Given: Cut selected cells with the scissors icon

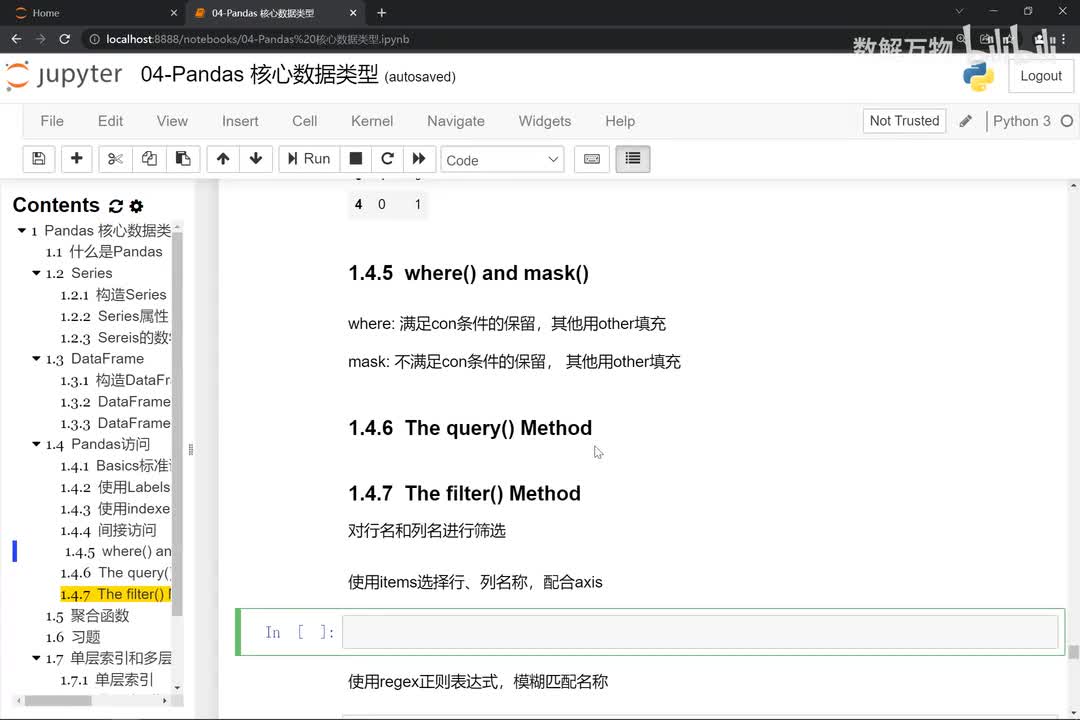Looking at the screenshot, I should click(x=115, y=159).
